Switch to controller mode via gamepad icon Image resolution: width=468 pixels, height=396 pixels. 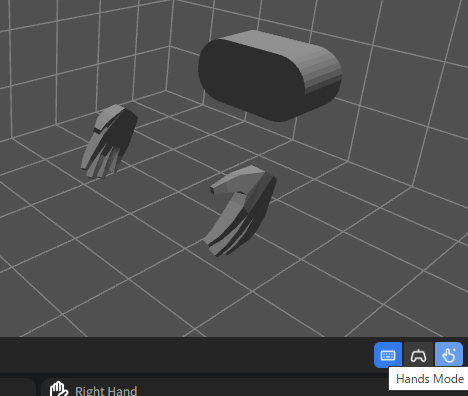tap(418, 355)
